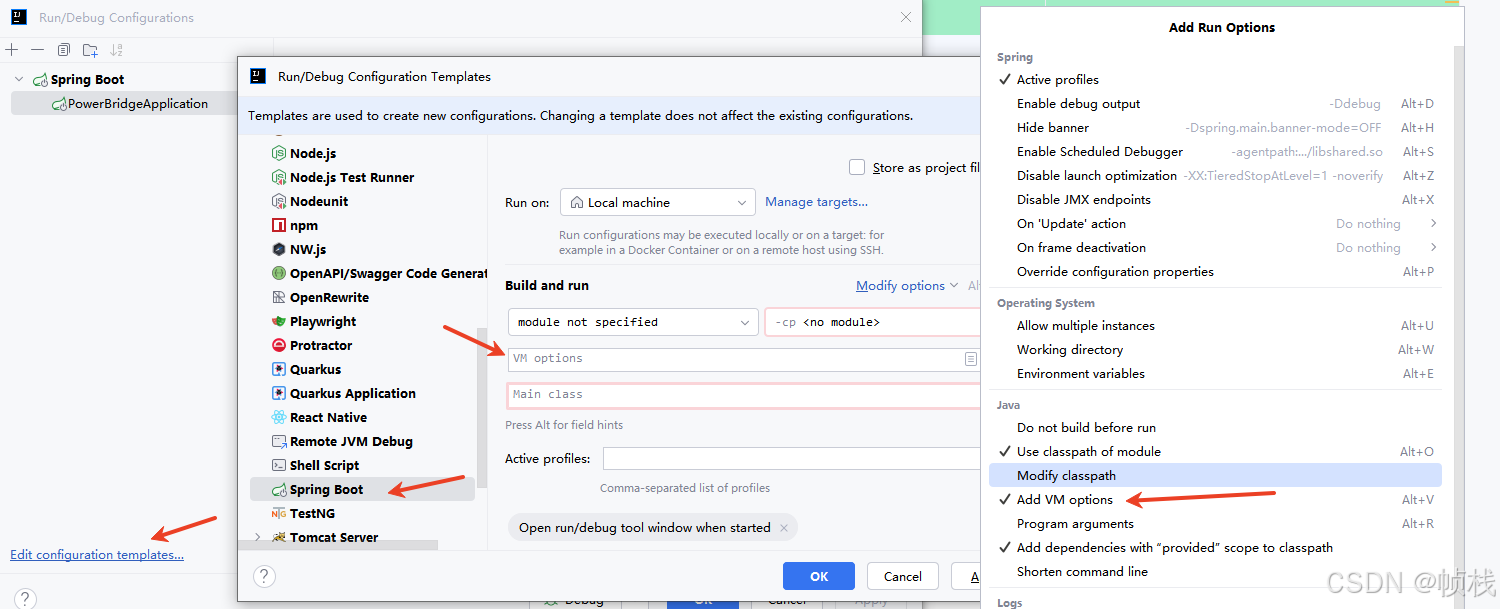Choose Disable launch optimization option

(x=1215, y=175)
